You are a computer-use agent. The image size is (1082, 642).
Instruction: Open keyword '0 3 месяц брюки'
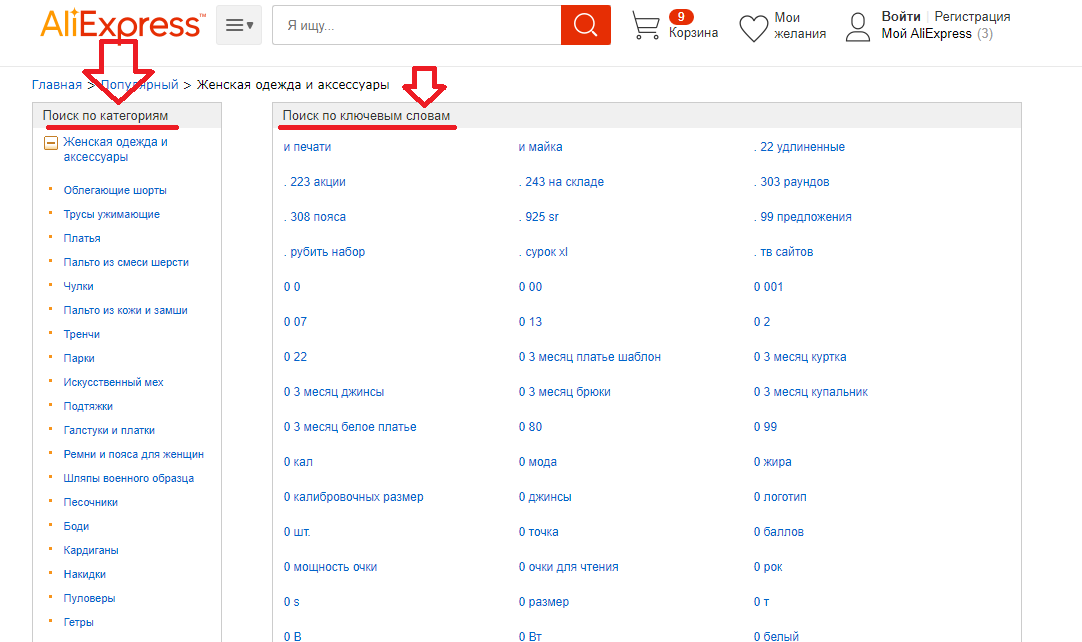pos(564,392)
